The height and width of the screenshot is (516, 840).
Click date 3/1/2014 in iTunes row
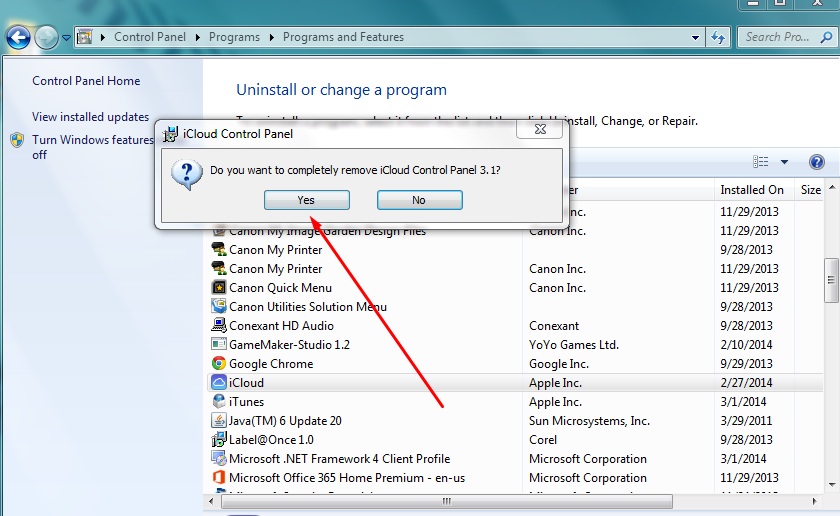point(743,401)
